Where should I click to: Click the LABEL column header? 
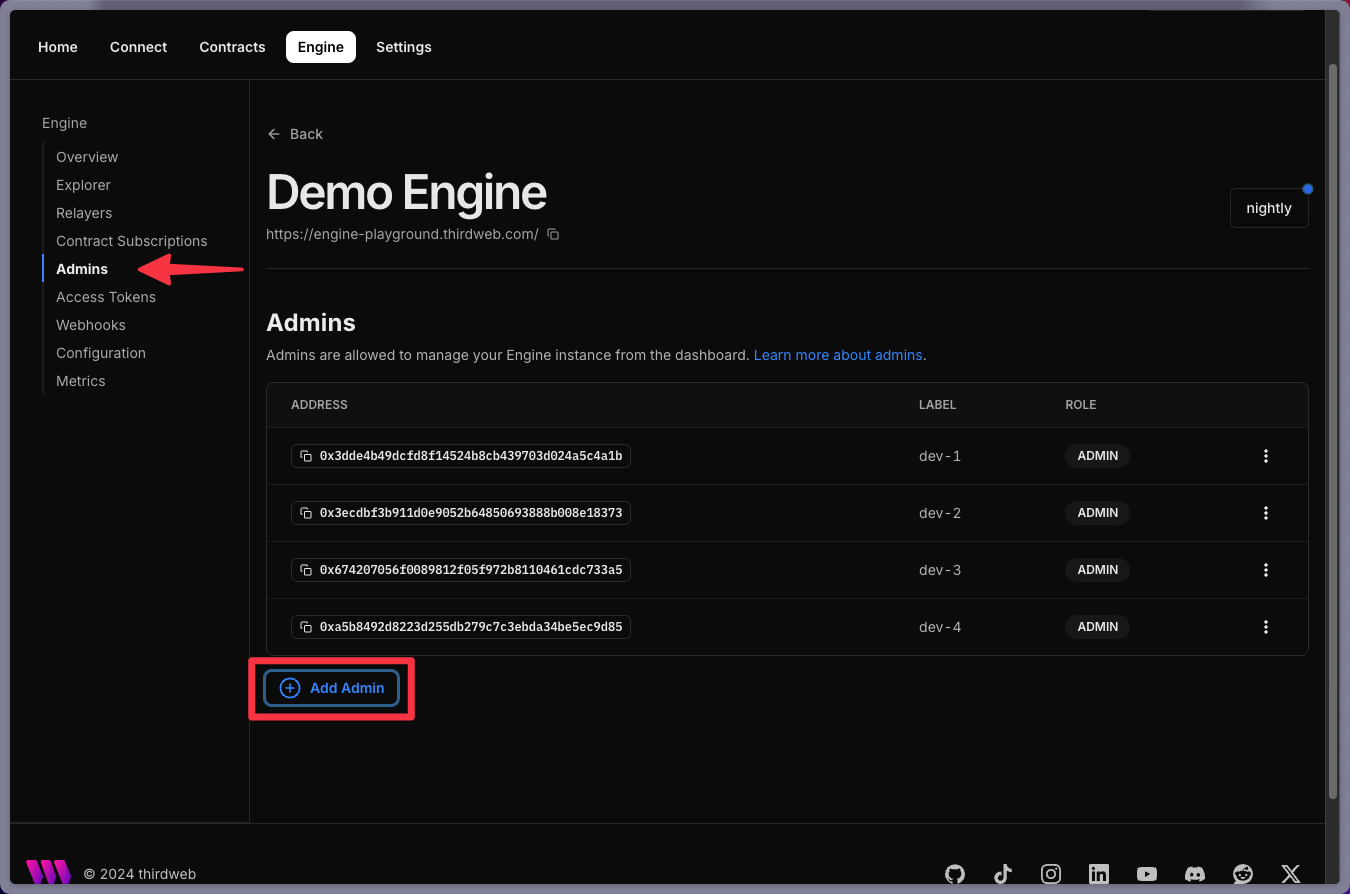pos(937,405)
